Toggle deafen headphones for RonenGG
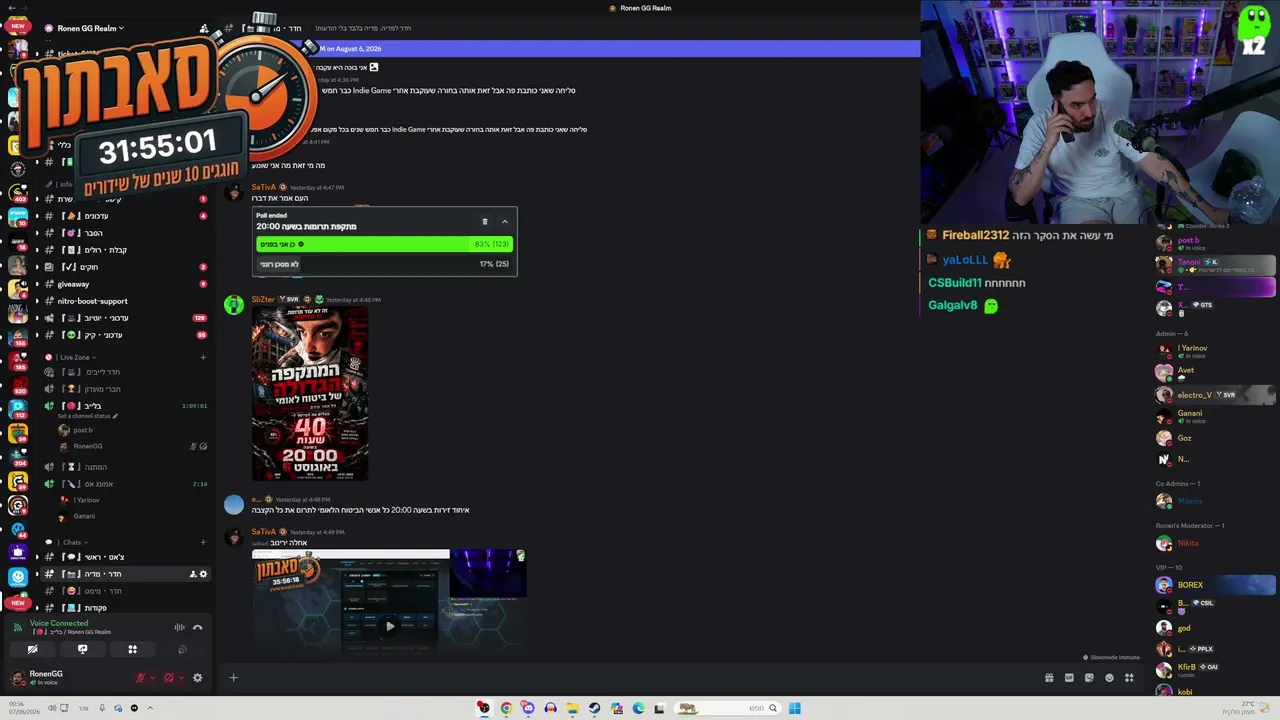This screenshot has height=720, width=1280. point(168,678)
